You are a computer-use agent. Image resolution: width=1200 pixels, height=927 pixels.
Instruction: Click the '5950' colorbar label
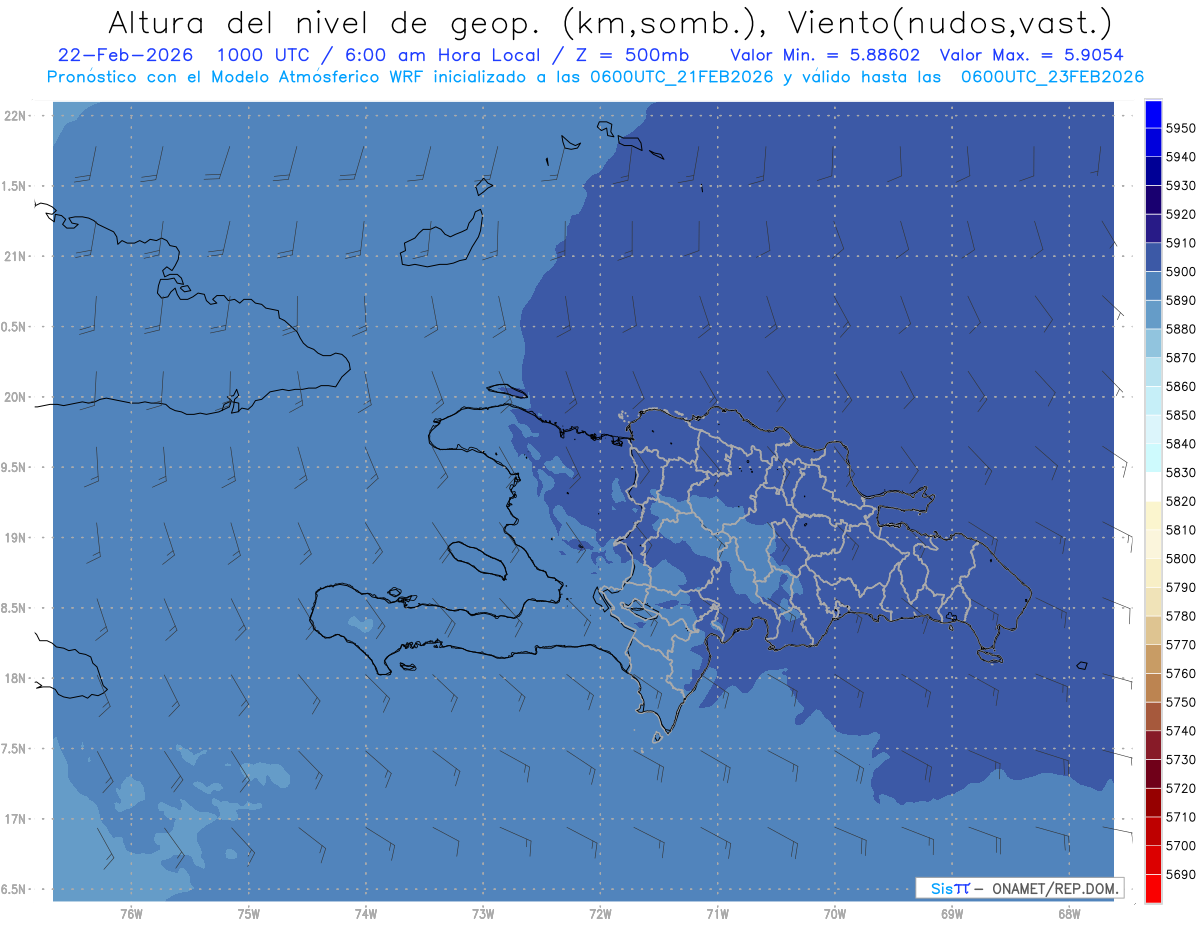(x=1180, y=128)
